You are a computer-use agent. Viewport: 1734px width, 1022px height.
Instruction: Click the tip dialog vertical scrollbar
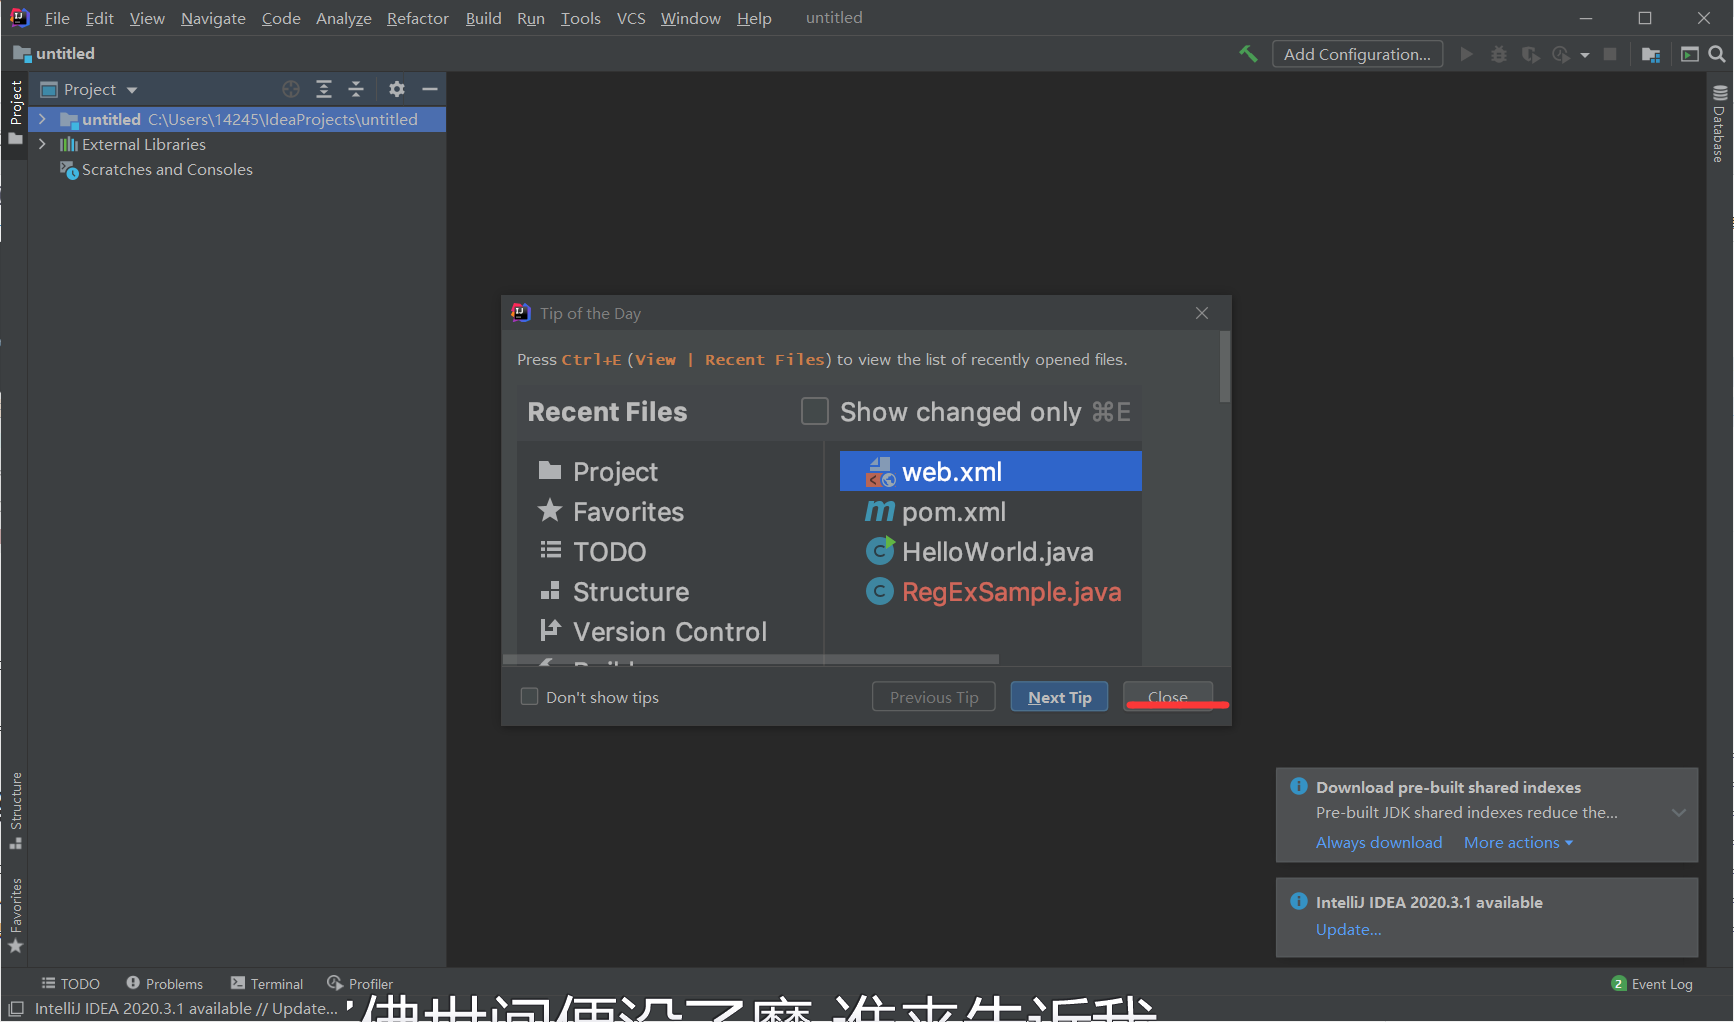tap(1225, 367)
